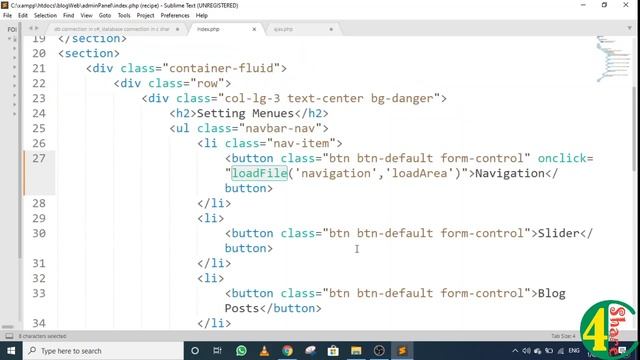Open network signal tray icon

[x=561, y=351]
